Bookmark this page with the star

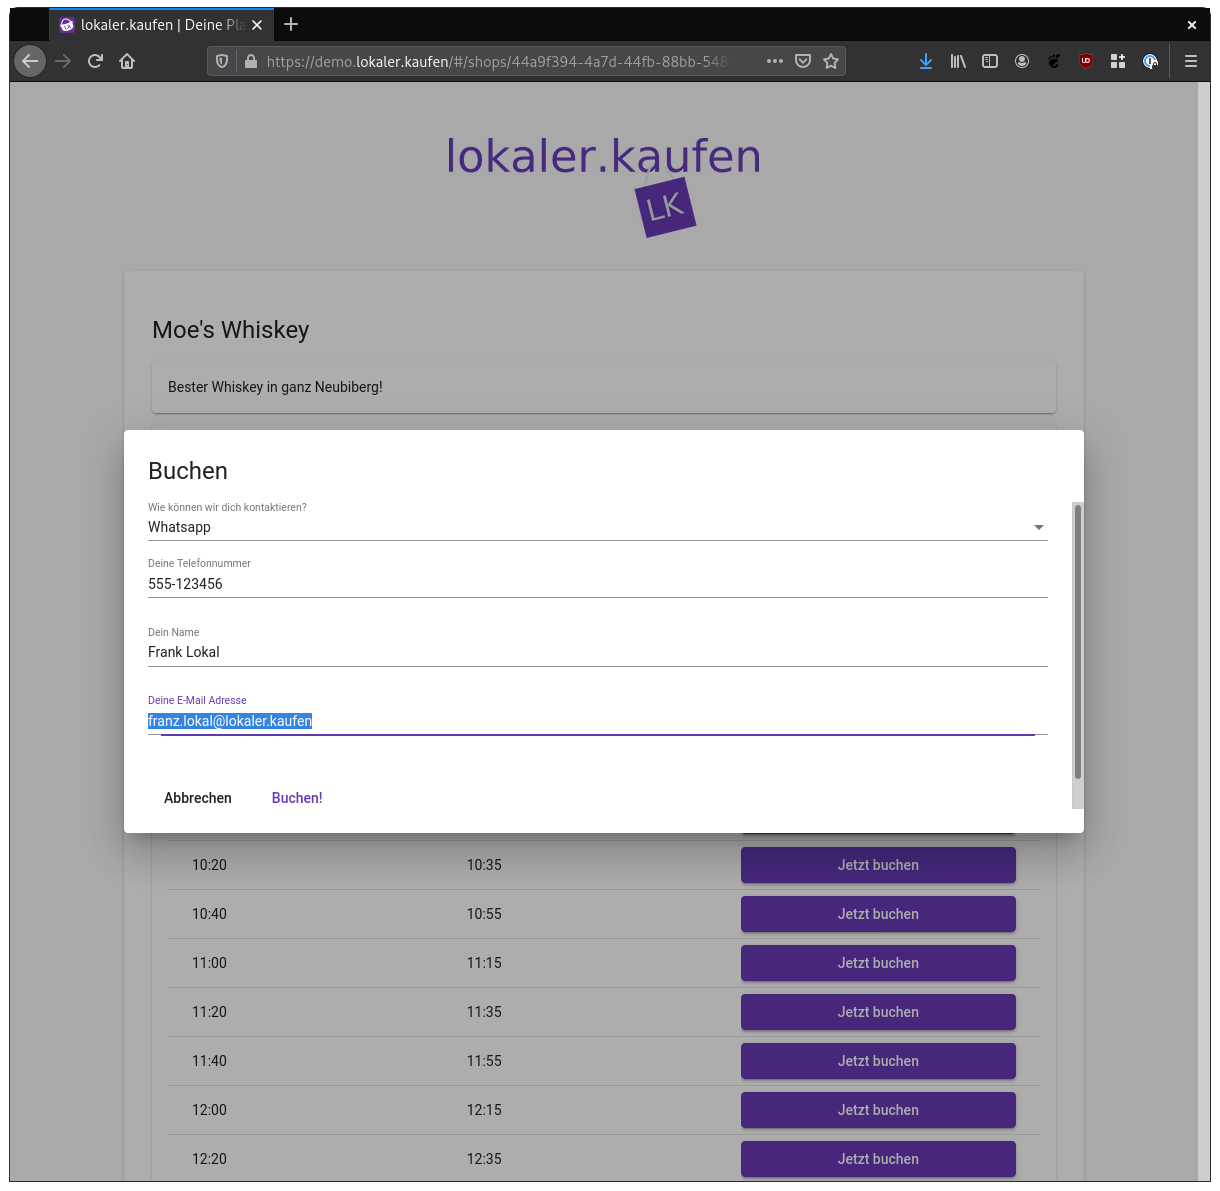[831, 61]
